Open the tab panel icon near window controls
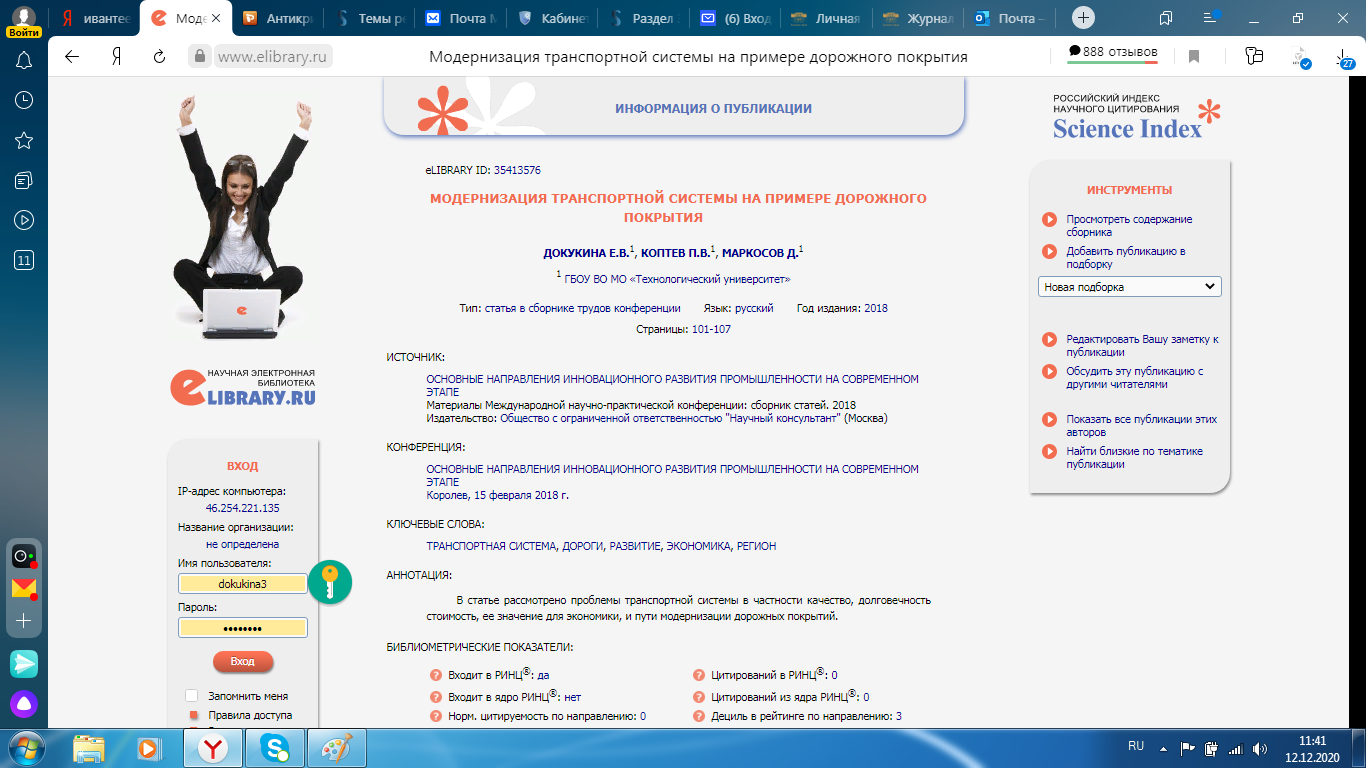 coord(1166,18)
